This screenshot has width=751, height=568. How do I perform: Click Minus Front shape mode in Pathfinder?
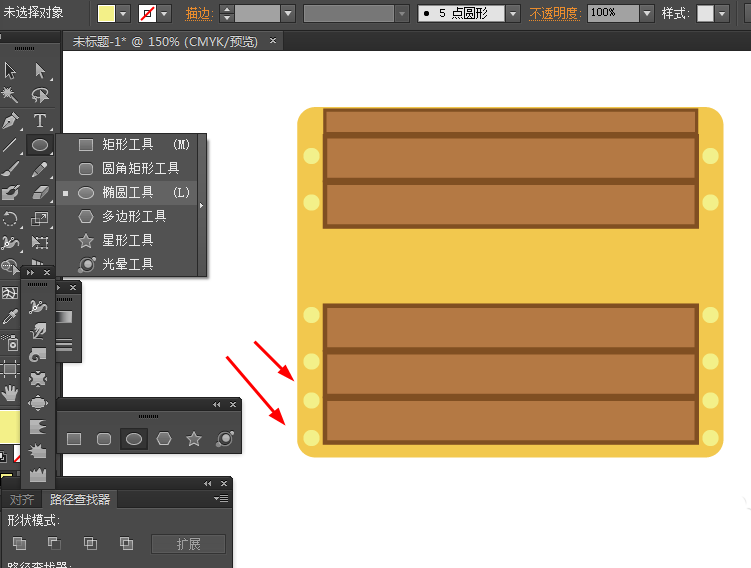(55, 543)
